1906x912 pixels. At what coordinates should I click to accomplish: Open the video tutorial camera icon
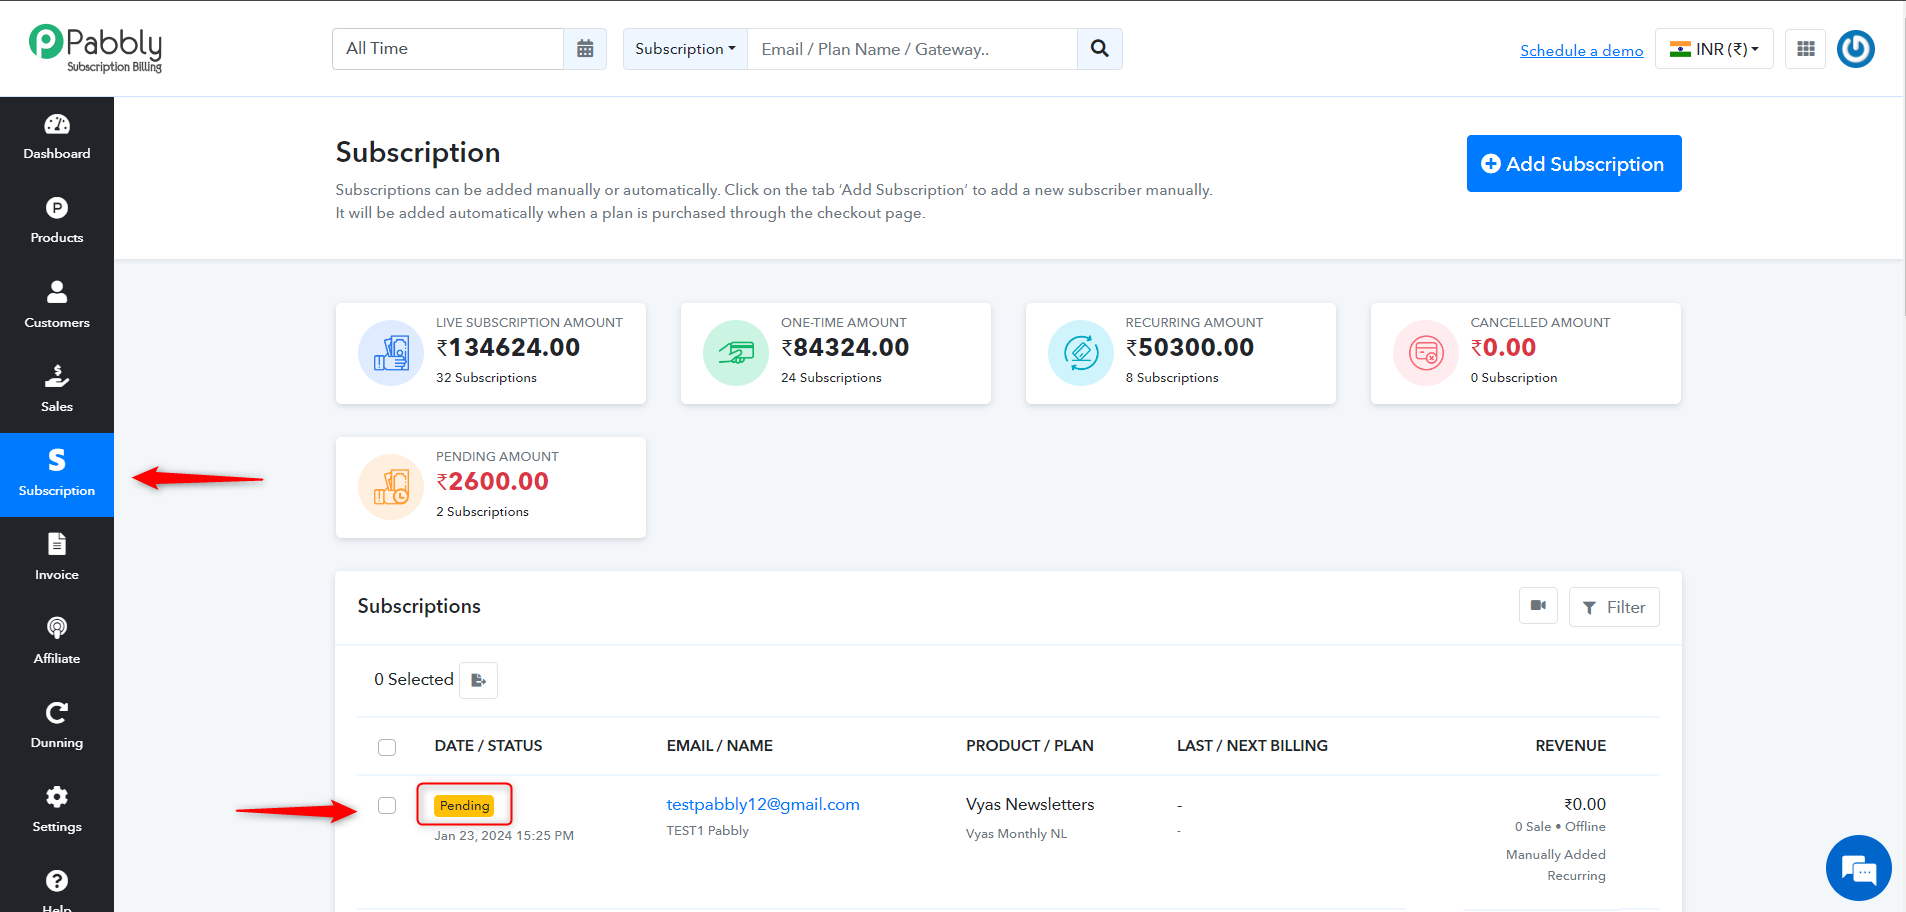tap(1538, 606)
